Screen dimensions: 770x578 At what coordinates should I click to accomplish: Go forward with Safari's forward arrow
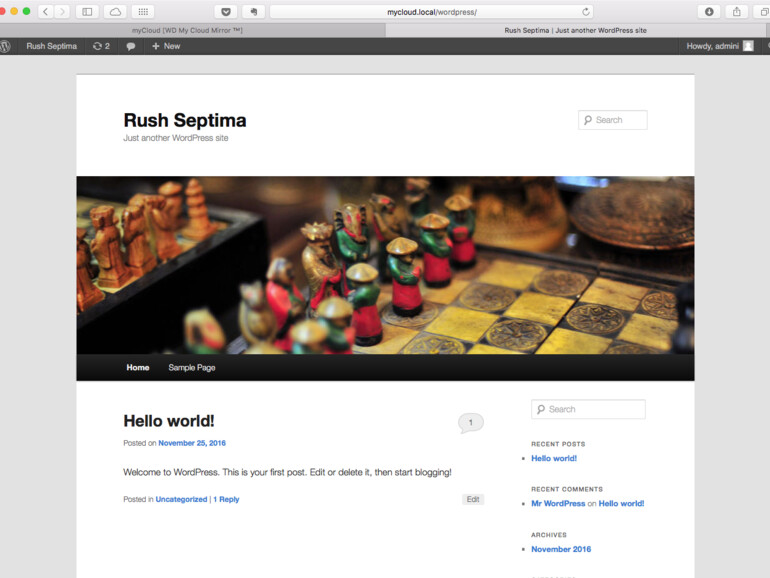[61, 11]
